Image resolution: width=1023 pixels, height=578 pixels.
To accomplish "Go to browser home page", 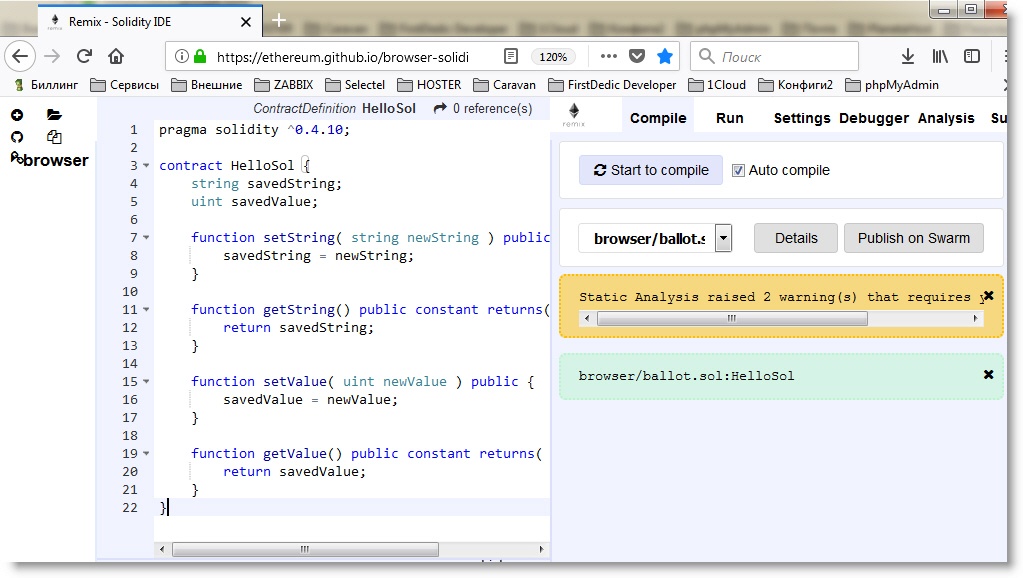I will pos(116,56).
